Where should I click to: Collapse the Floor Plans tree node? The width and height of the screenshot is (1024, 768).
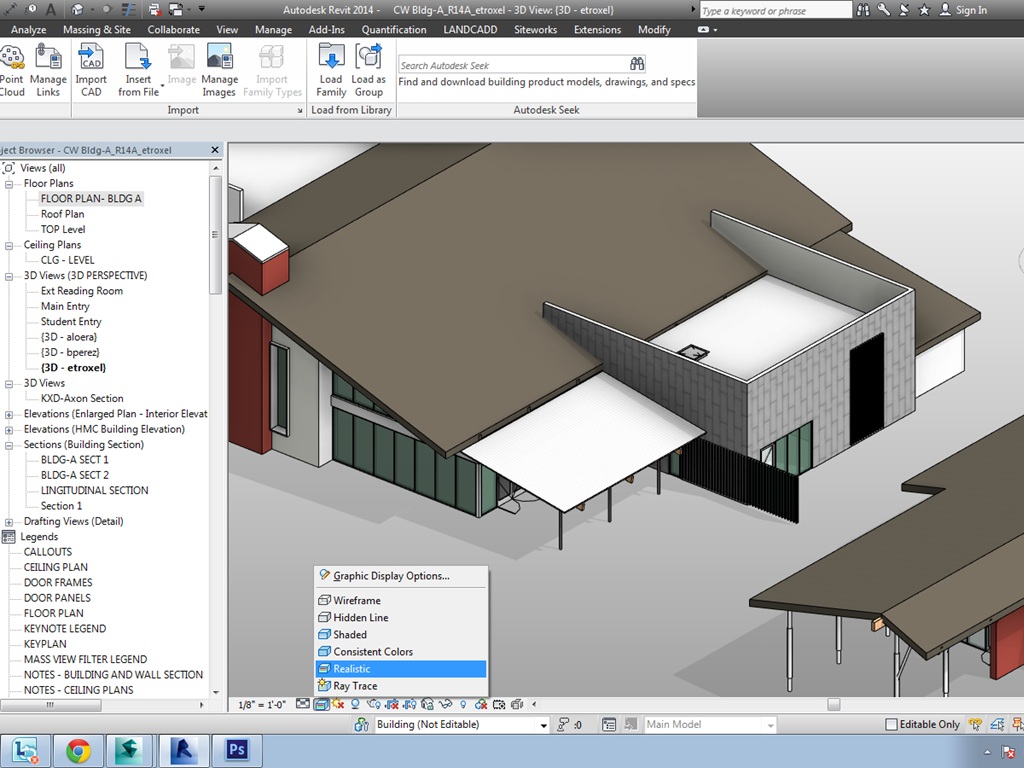tap(9, 184)
